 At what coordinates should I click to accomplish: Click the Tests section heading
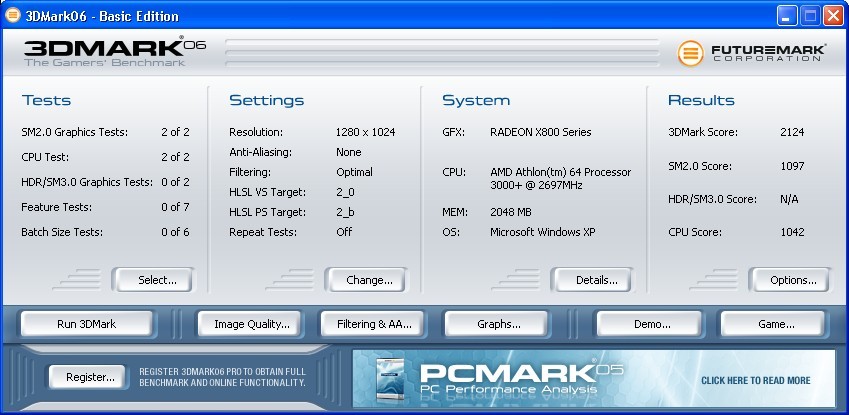tap(47, 100)
